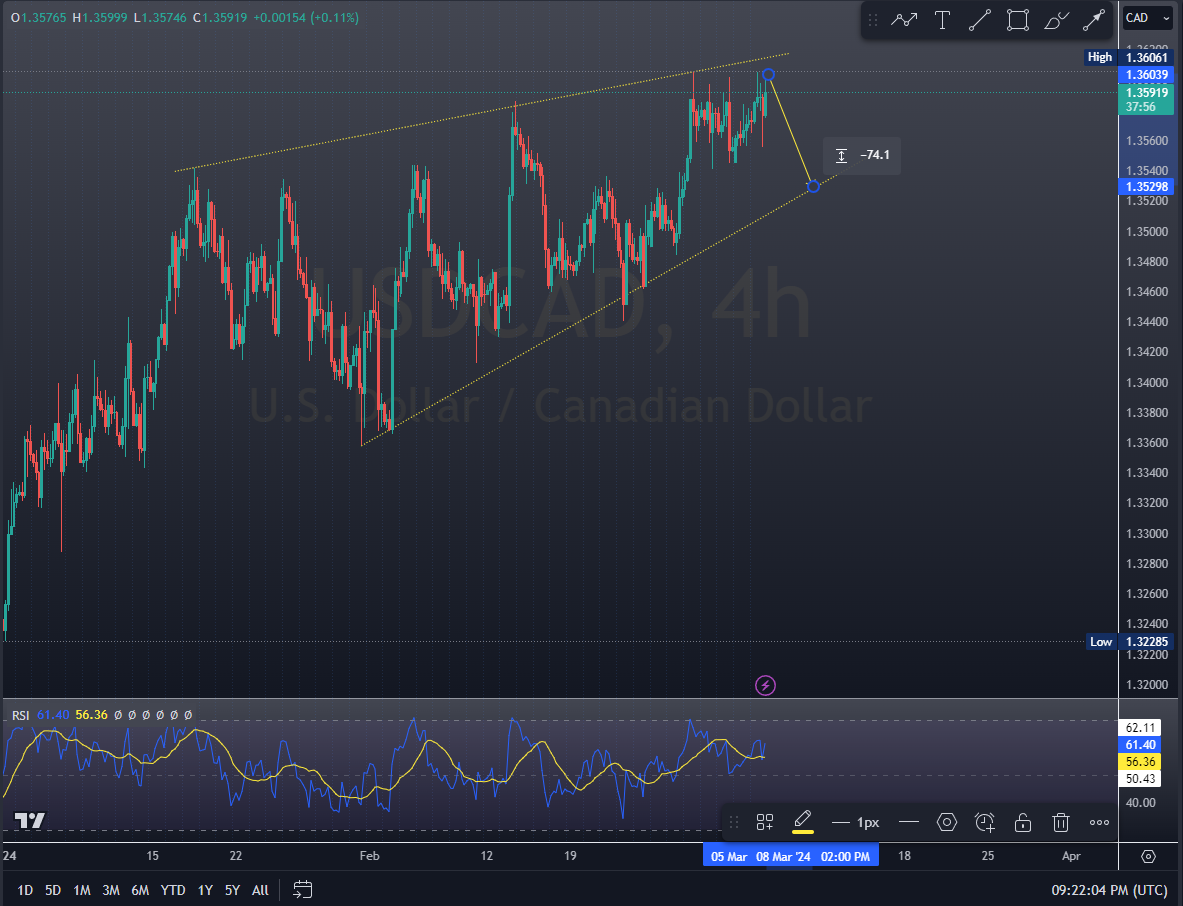Select the Trend line drawing tool
The image size is (1183, 906).
pos(980,20)
